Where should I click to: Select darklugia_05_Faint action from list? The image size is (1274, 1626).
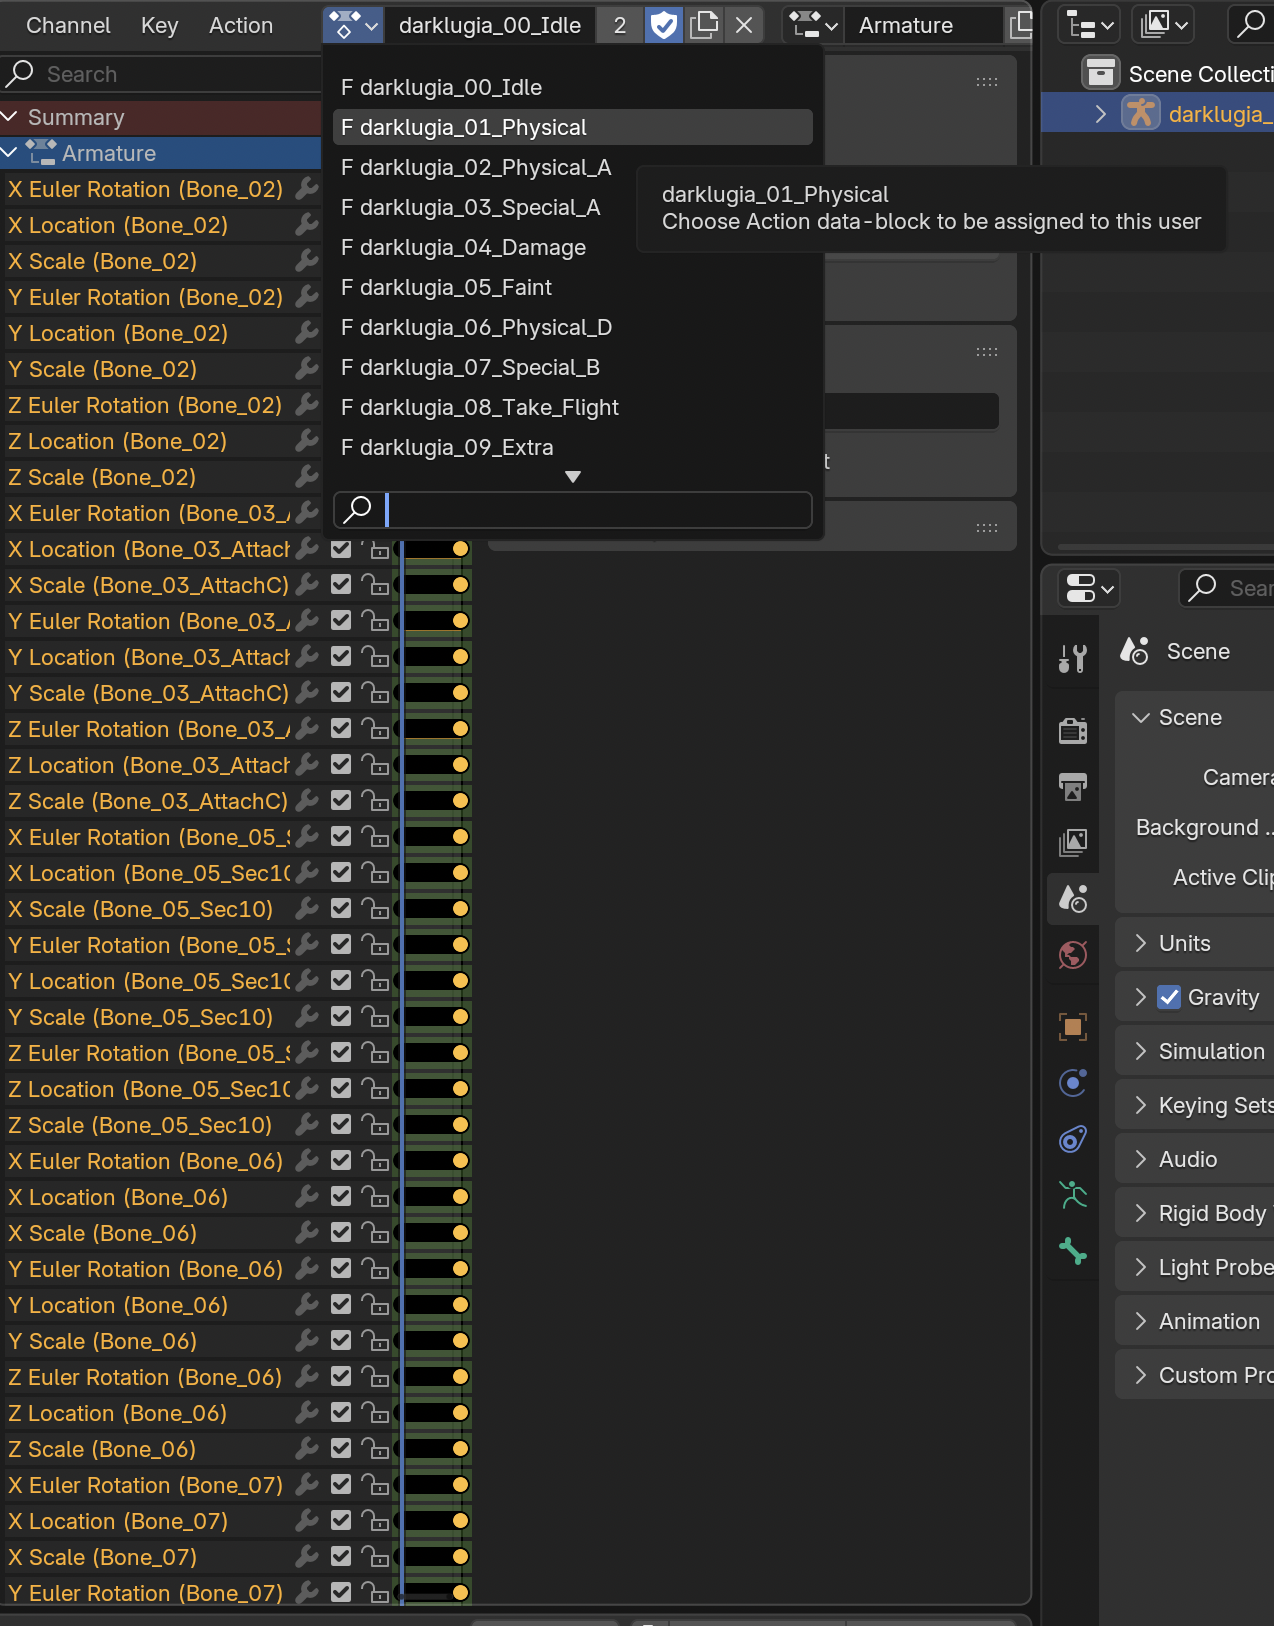click(572, 287)
